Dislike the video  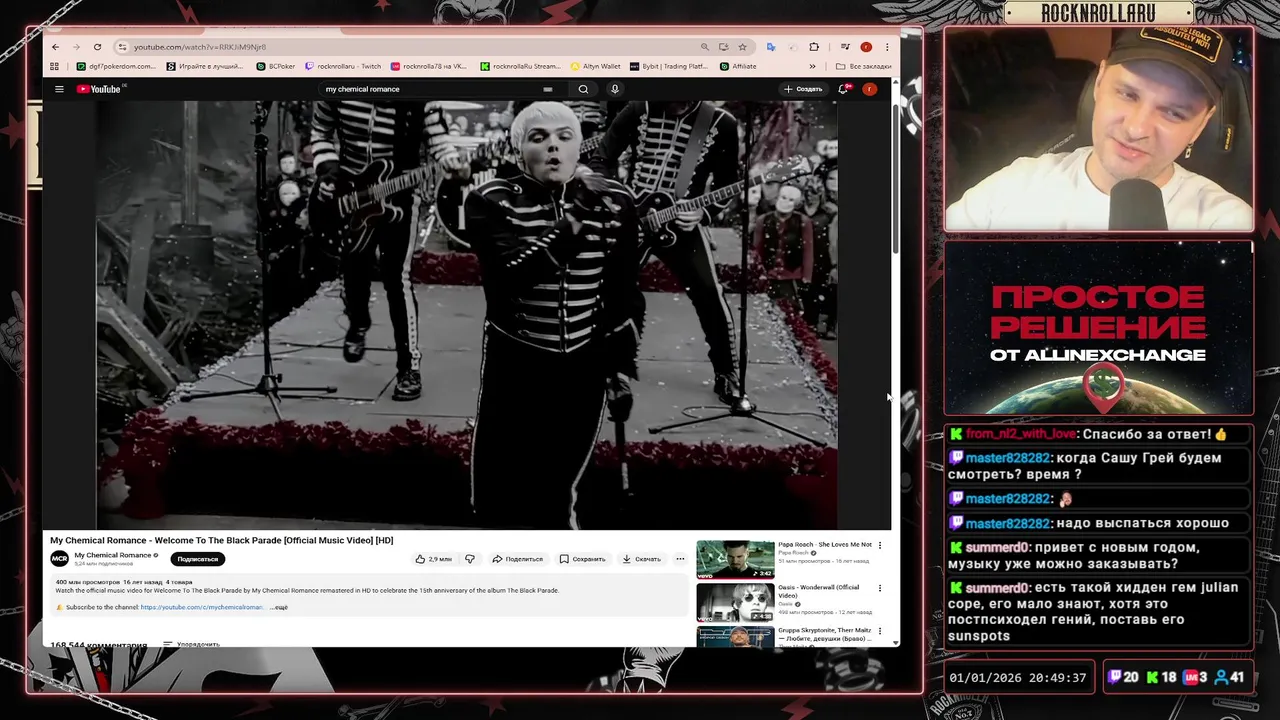(x=470, y=559)
